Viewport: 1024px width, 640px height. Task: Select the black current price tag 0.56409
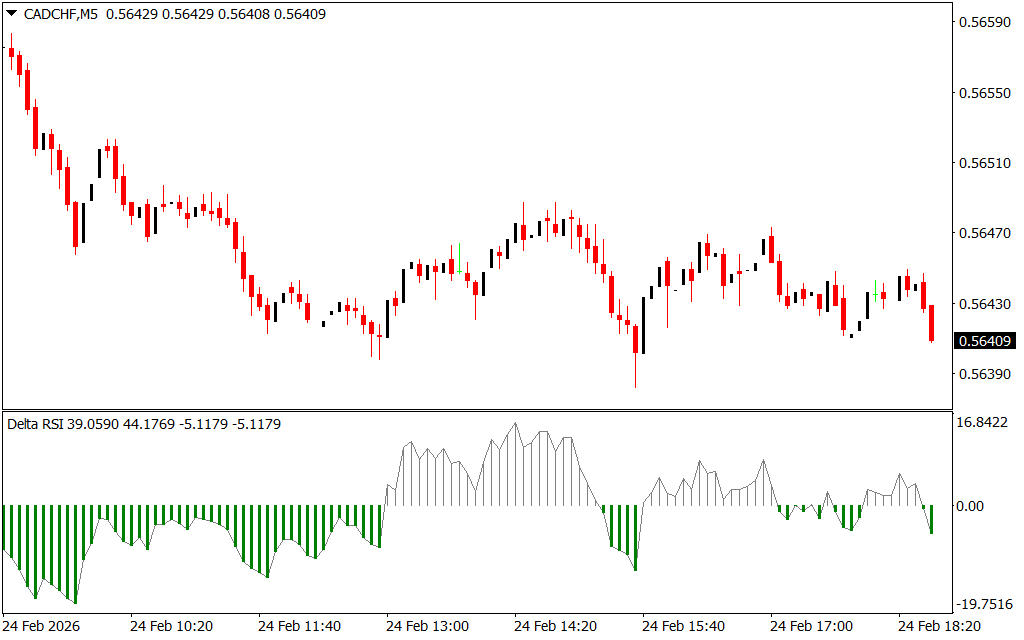point(985,341)
